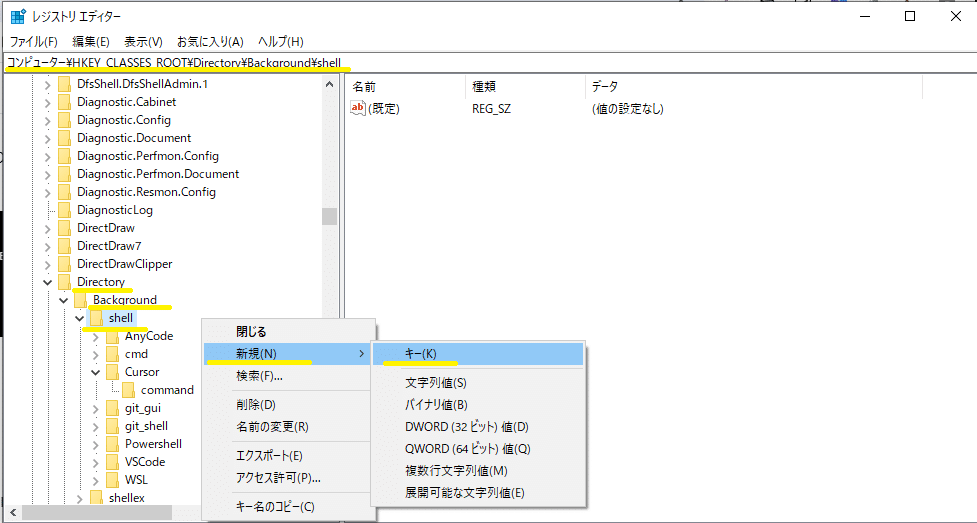The width and height of the screenshot is (977, 523).
Task: Expand the Powershell key
Action: coord(95,445)
